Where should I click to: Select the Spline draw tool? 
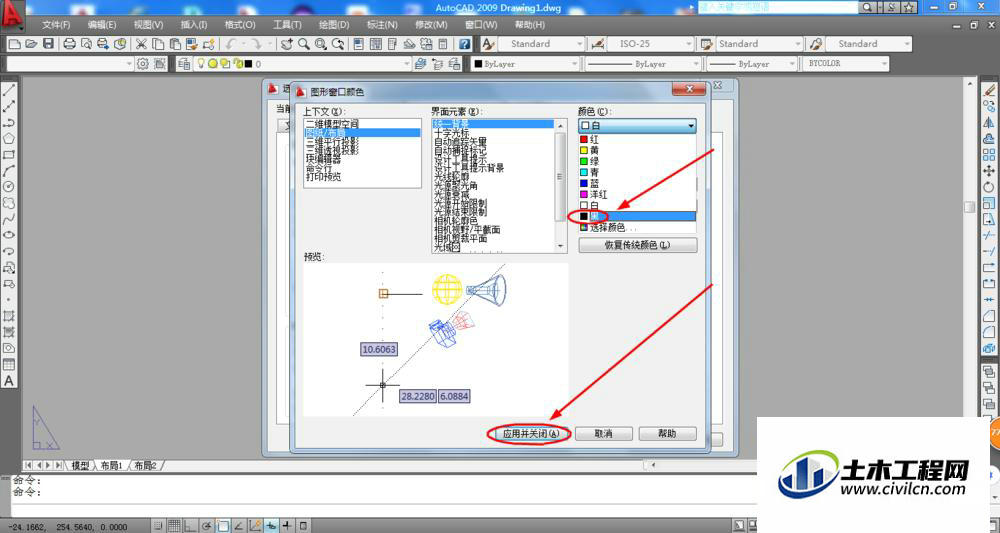pyautogui.click(x=9, y=219)
